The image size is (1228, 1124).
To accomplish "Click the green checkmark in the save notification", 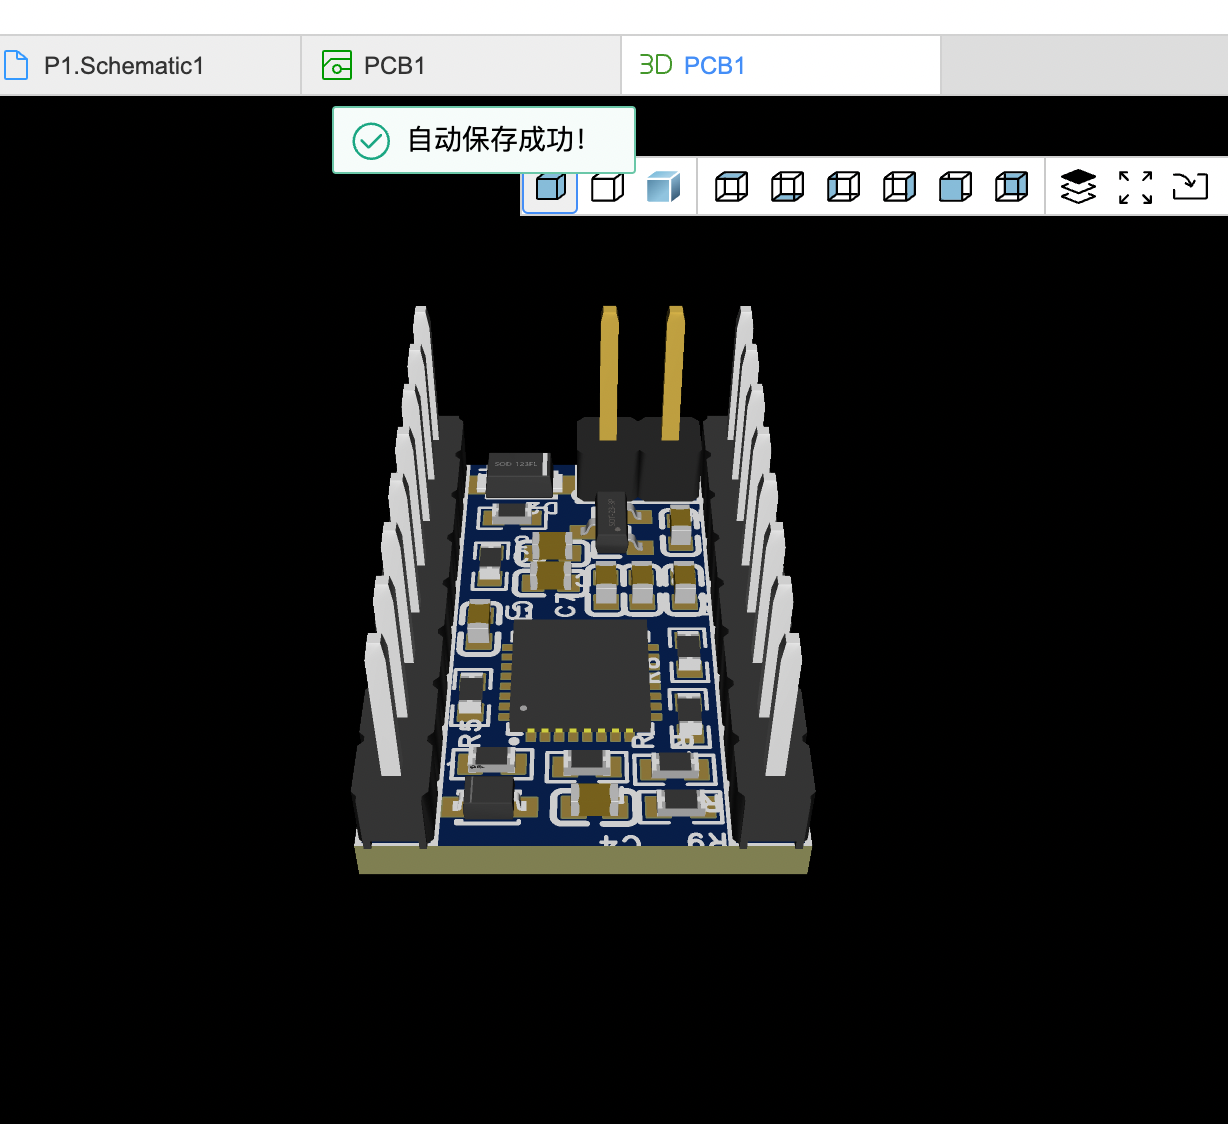I will click(371, 141).
